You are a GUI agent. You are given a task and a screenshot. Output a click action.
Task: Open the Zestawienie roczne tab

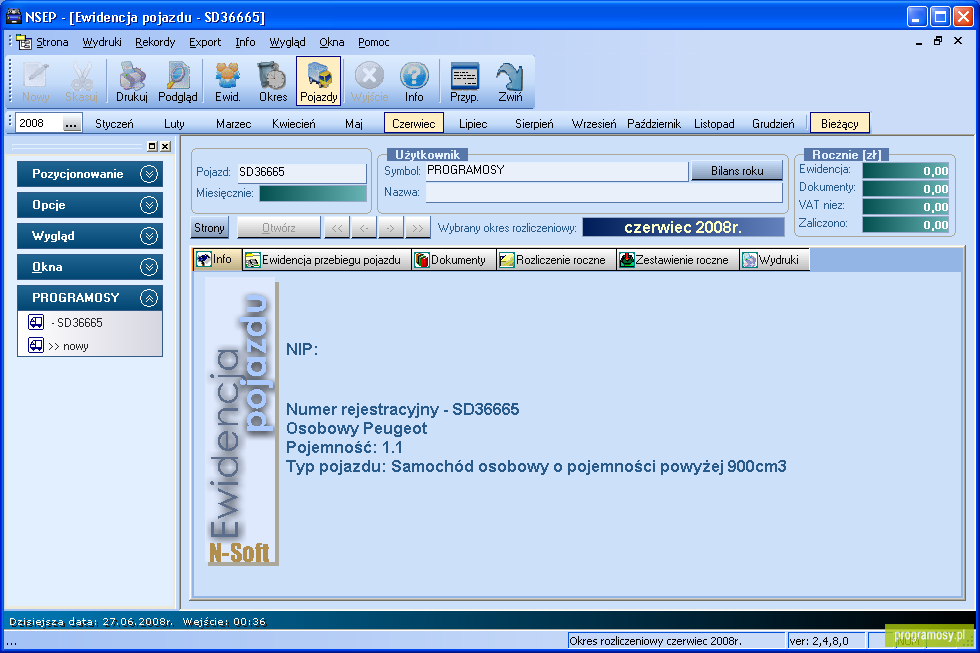678,260
